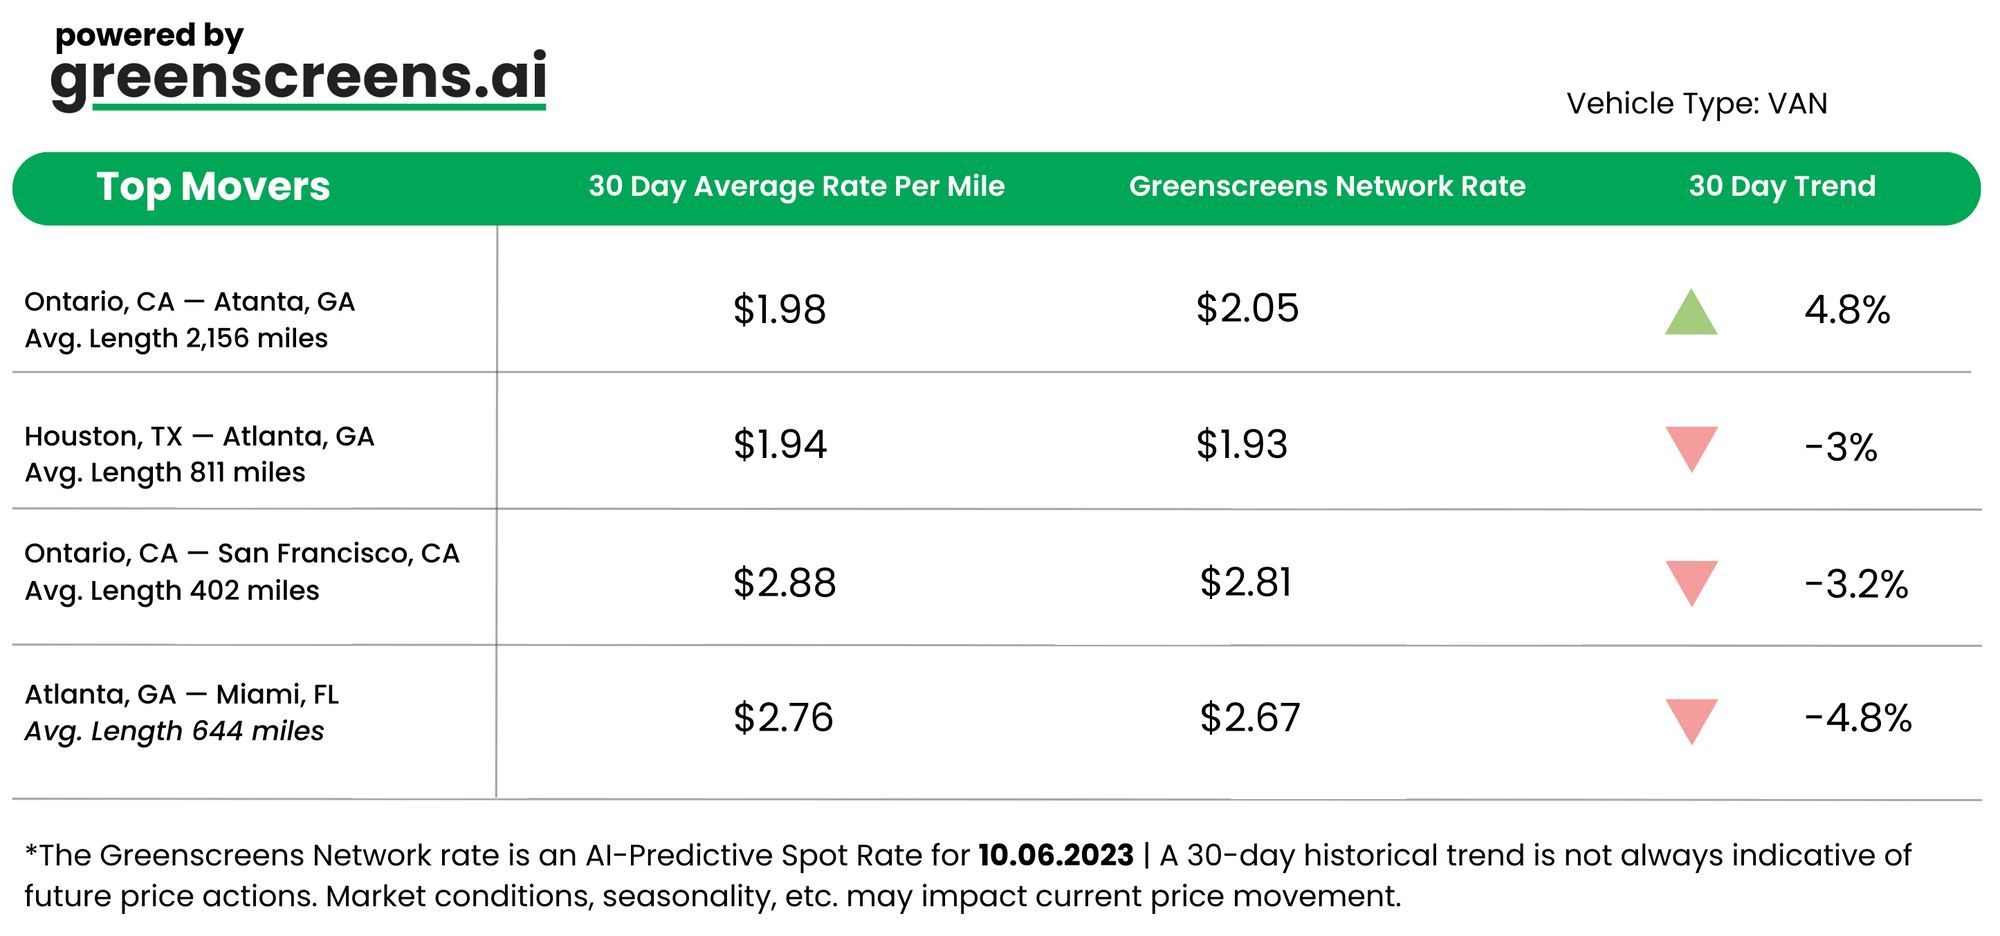
Task: Select the Houston, TX — Atlanta, GA lane
Action: coord(199,437)
